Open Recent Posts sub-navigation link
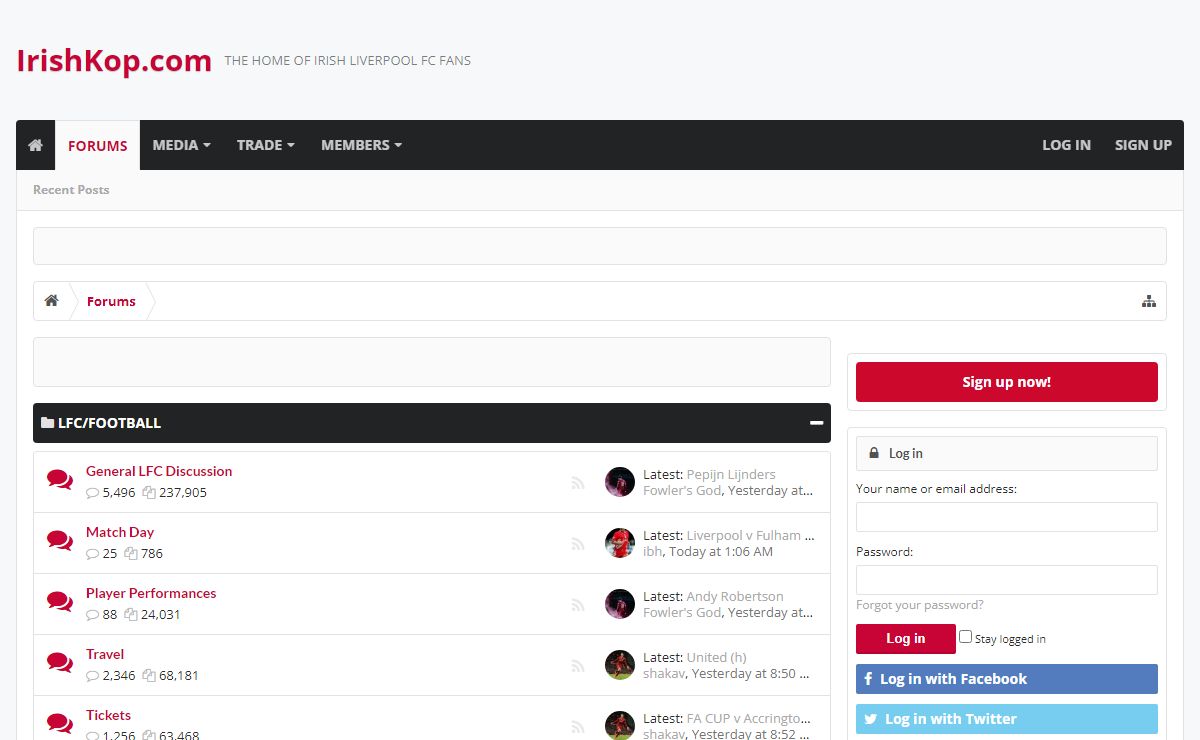Image resolution: width=1200 pixels, height=740 pixels. 71,189
